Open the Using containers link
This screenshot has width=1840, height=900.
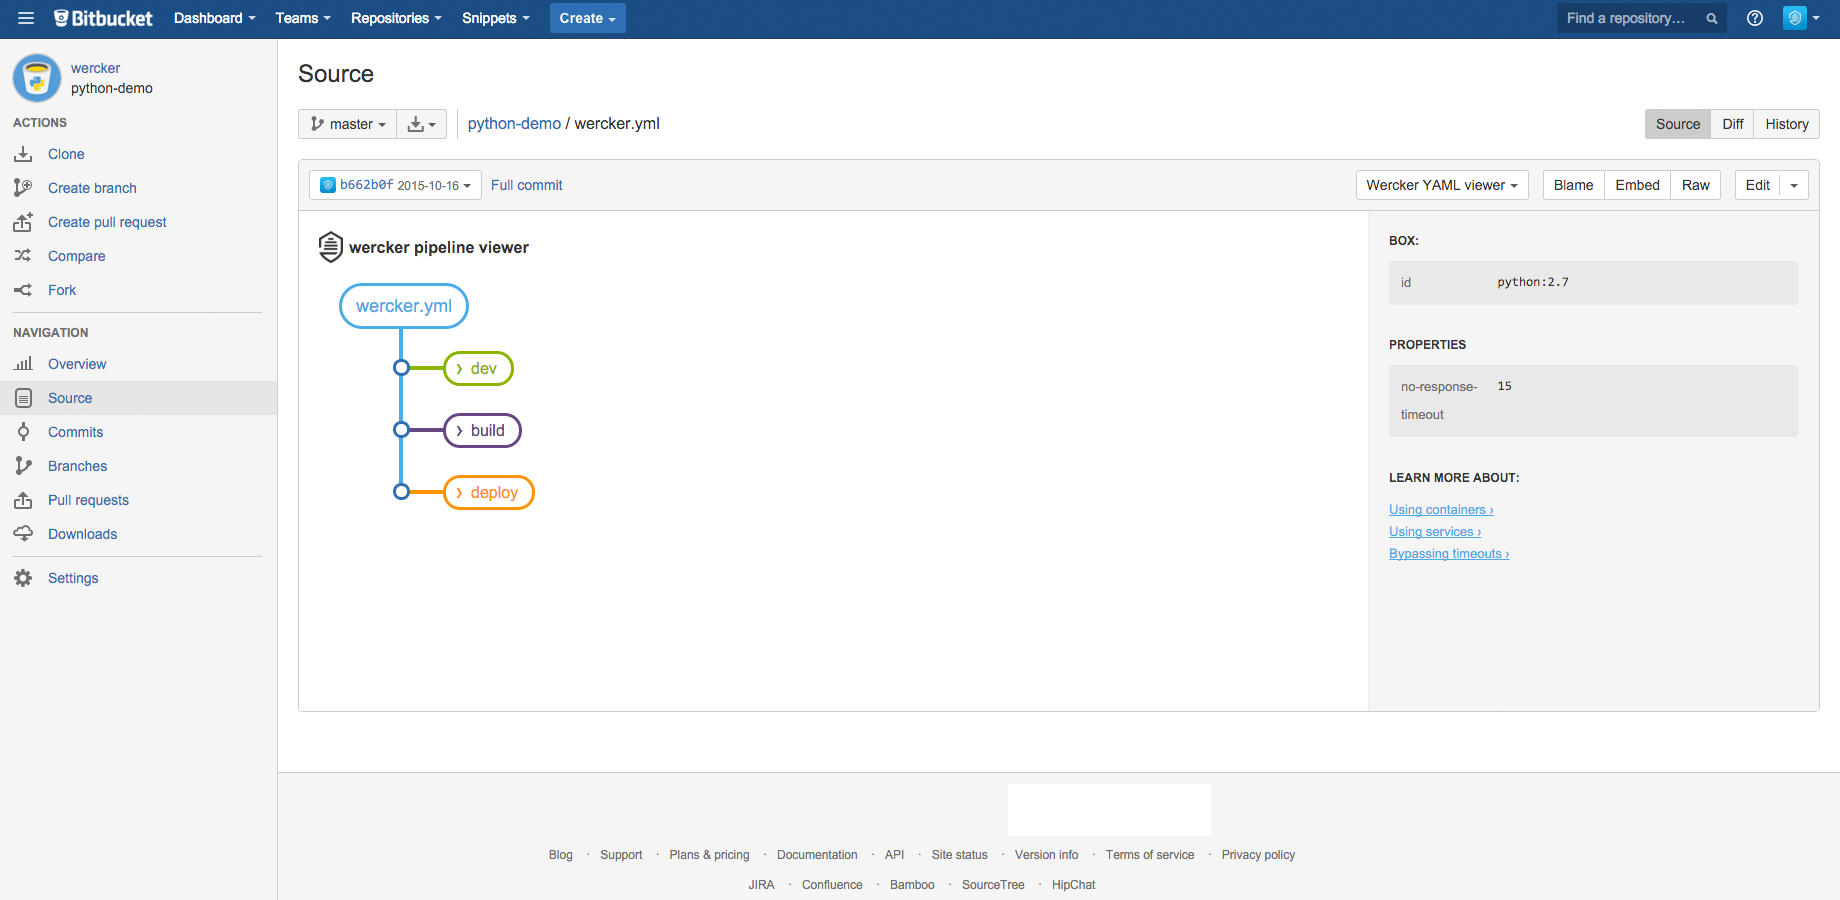pos(1441,510)
